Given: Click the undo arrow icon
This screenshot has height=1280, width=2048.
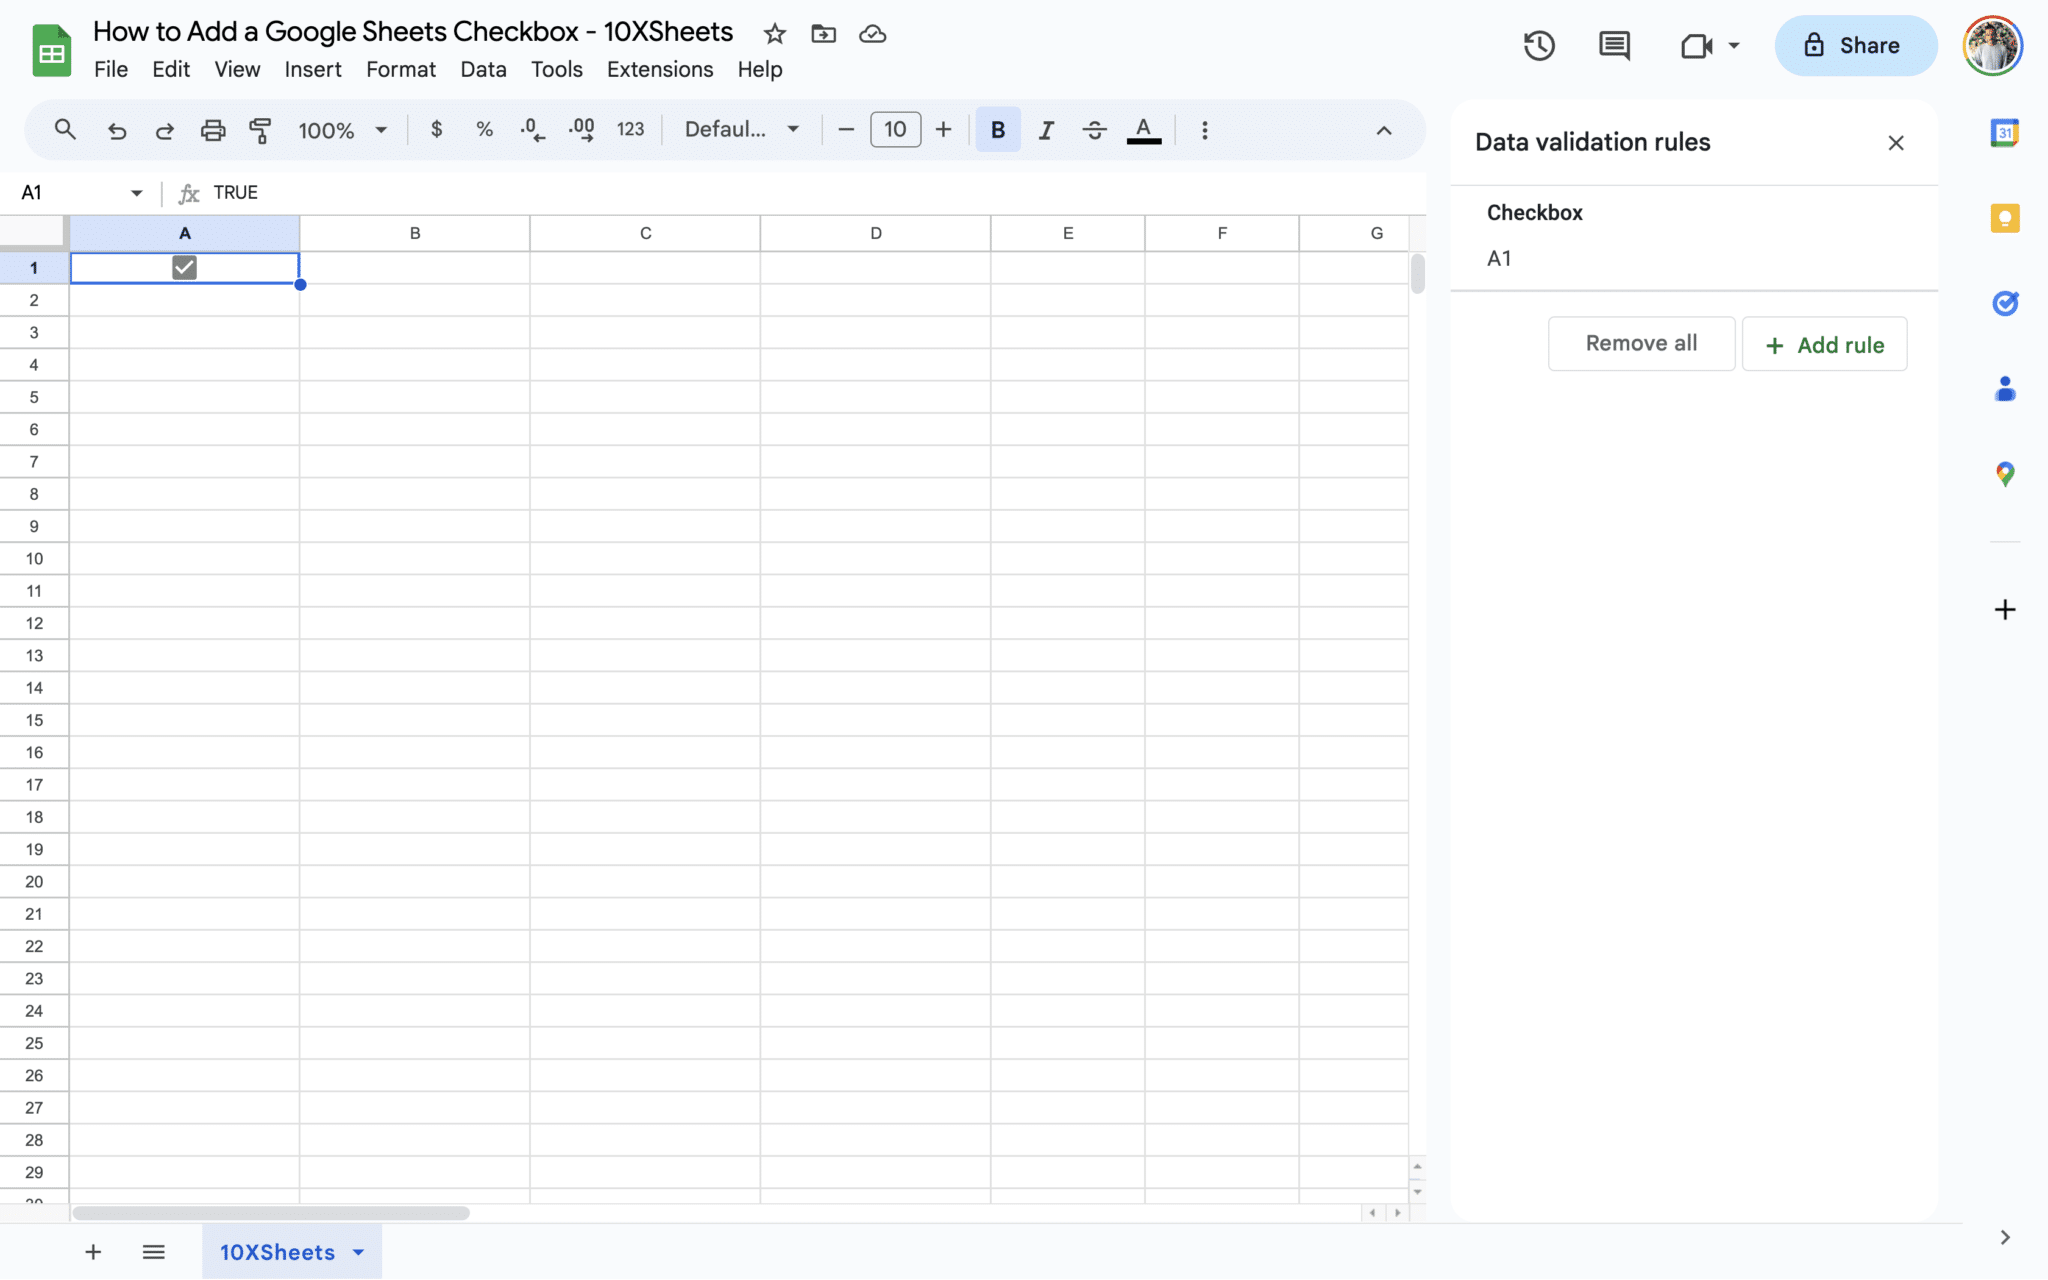Looking at the screenshot, I should point(117,130).
